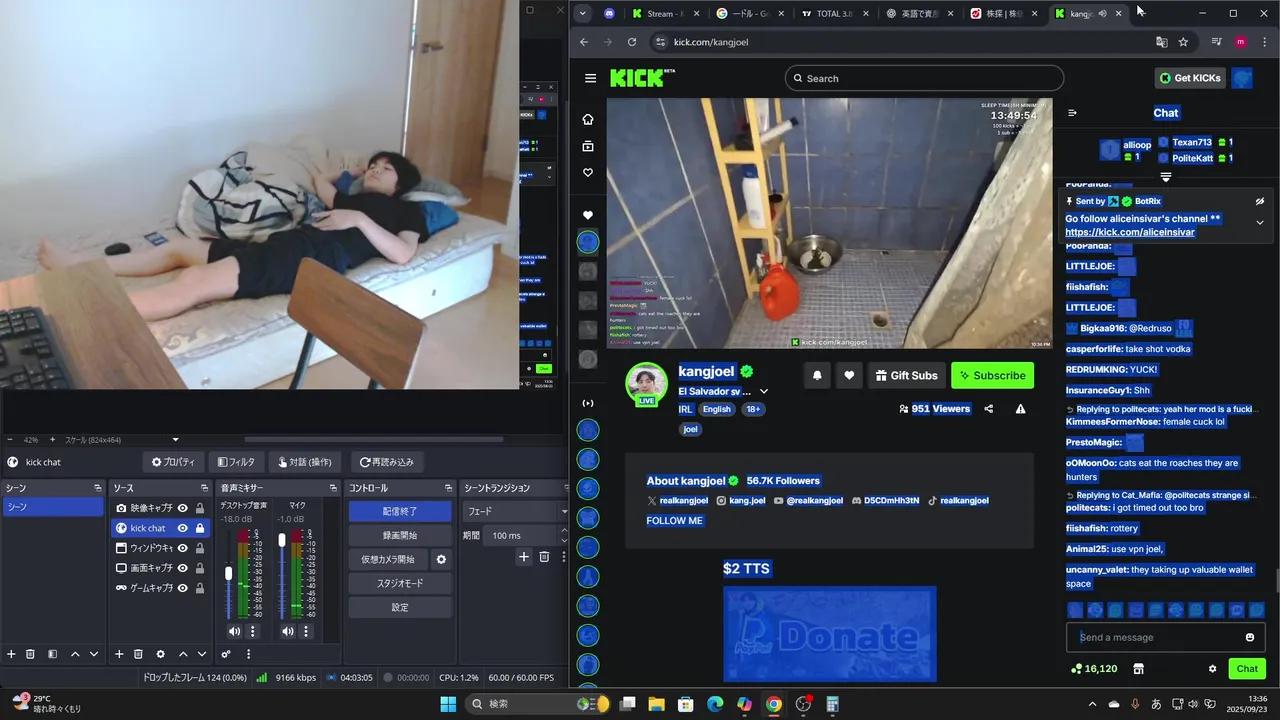This screenshot has height=720, width=1280.
Task: Open the kick.com/aliceinsivar link in chat
Action: [x=1130, y=232]
